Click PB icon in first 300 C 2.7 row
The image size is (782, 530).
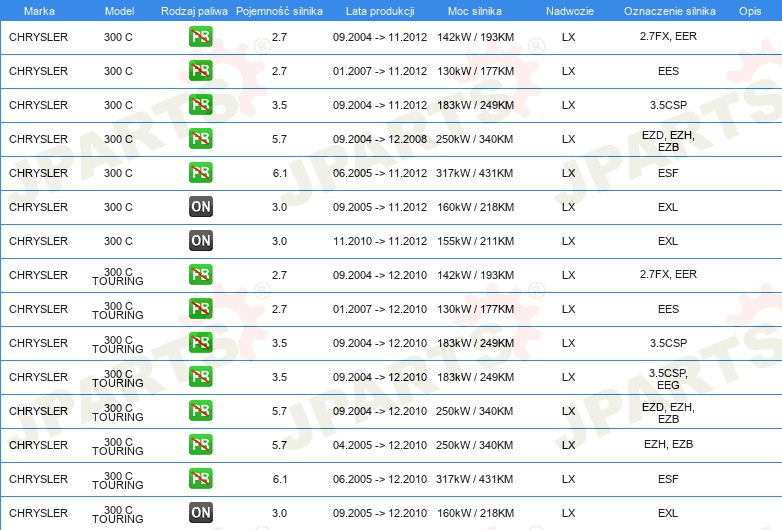coord(200,37)
